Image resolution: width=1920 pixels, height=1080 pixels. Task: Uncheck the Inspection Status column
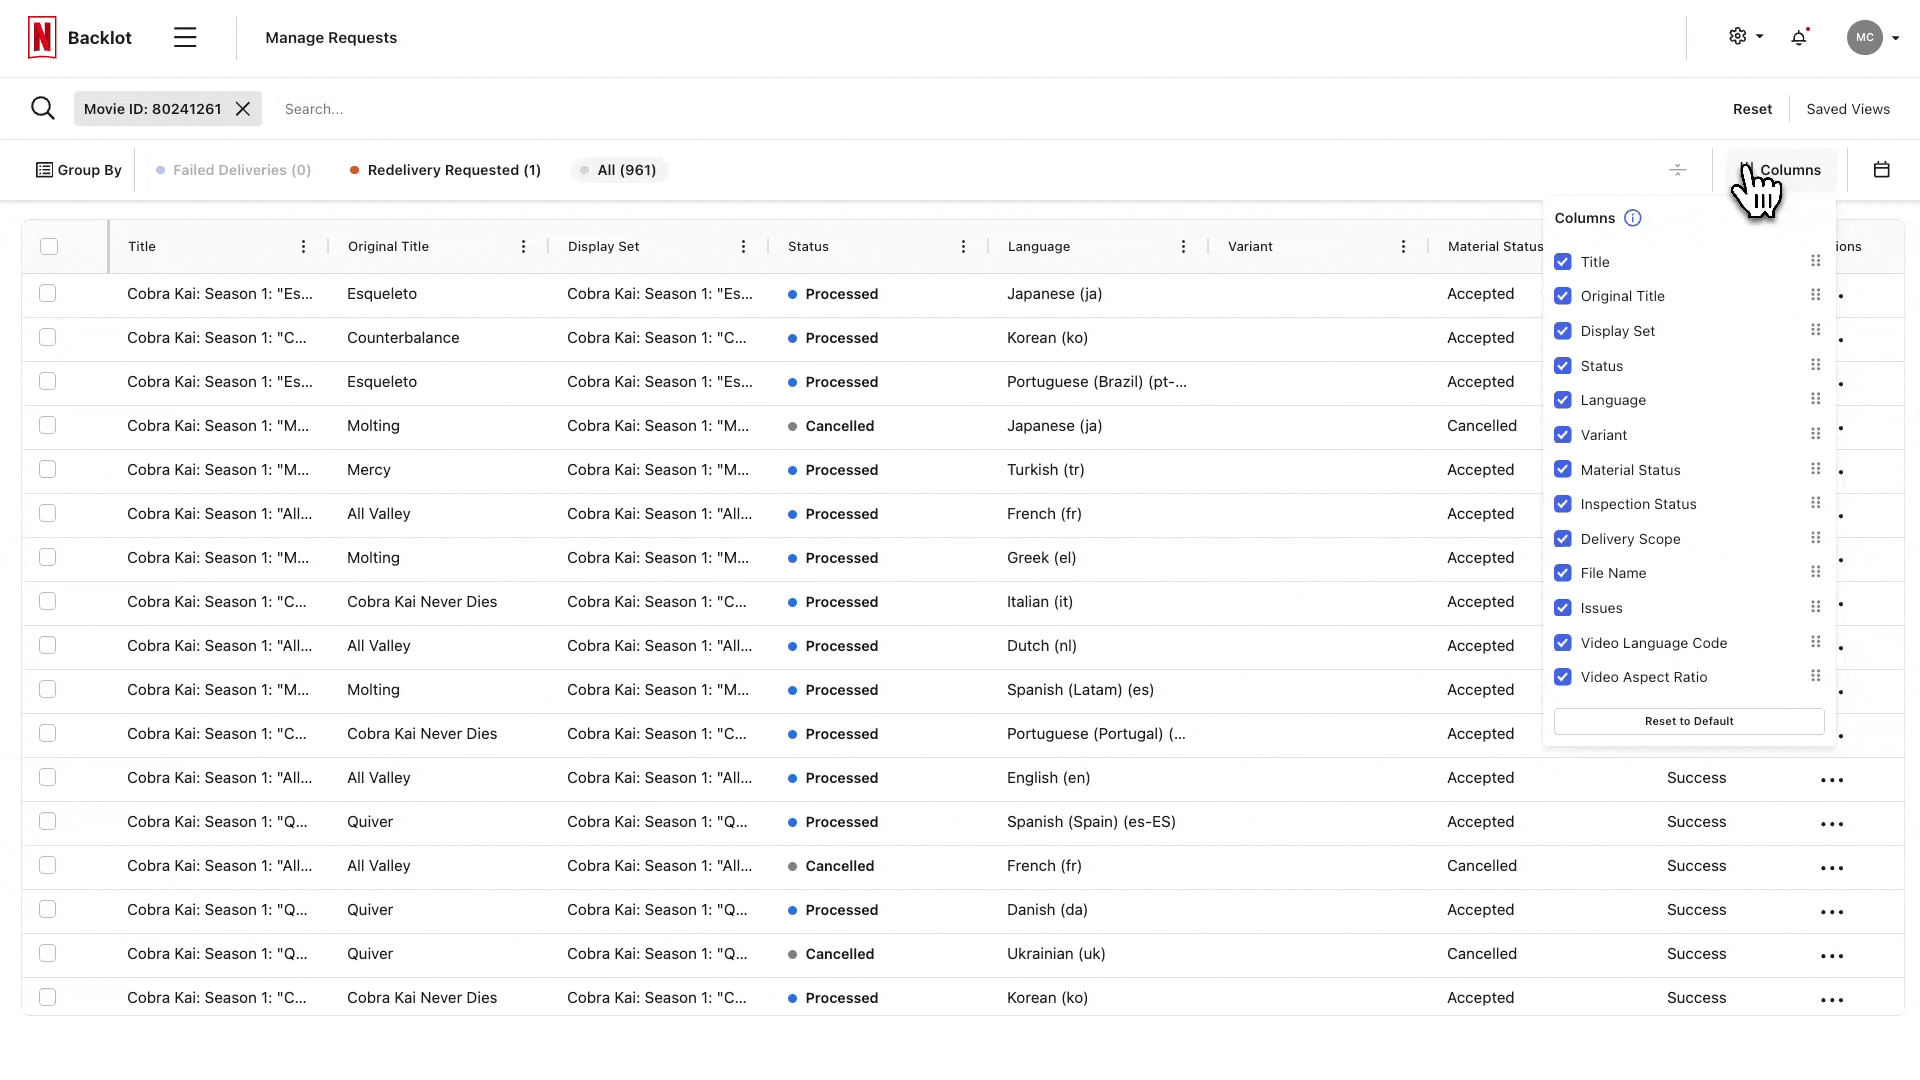[x=1563, y=504]
